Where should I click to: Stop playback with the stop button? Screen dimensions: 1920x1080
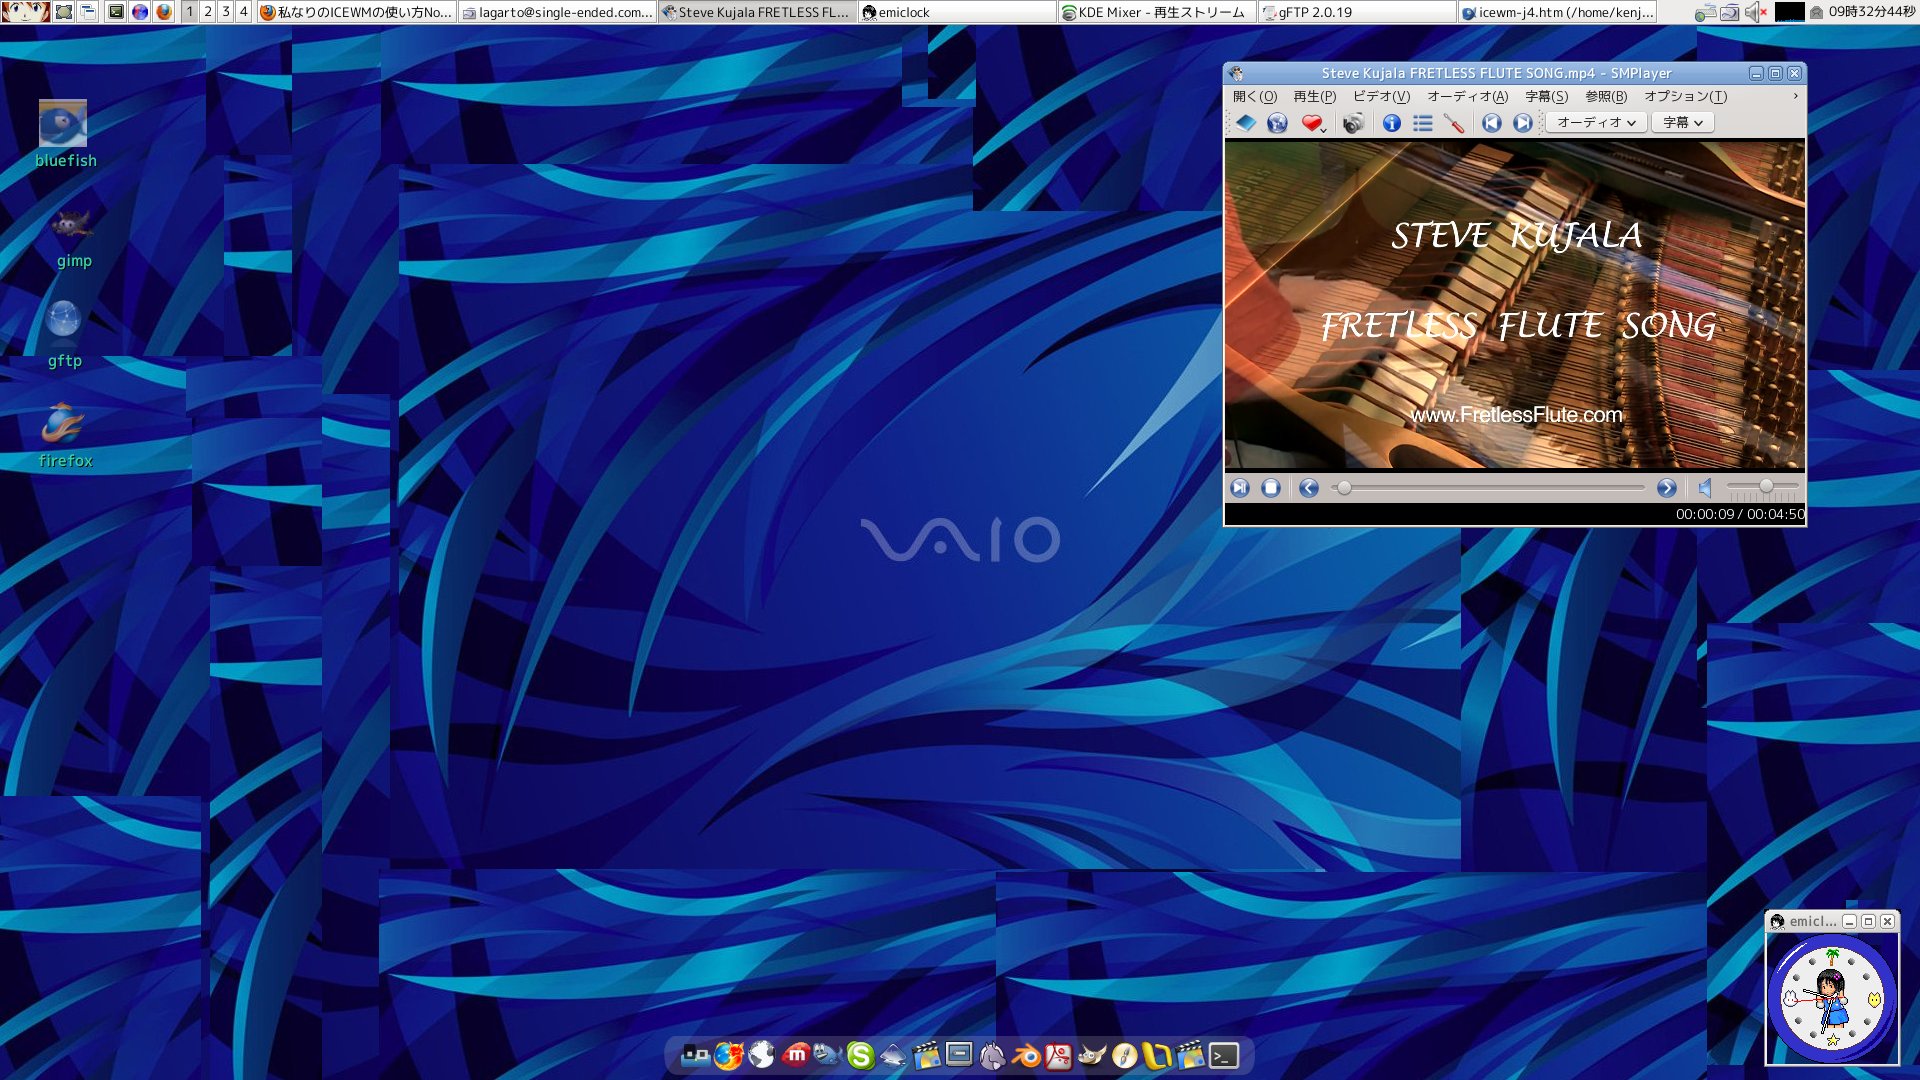1271,488
